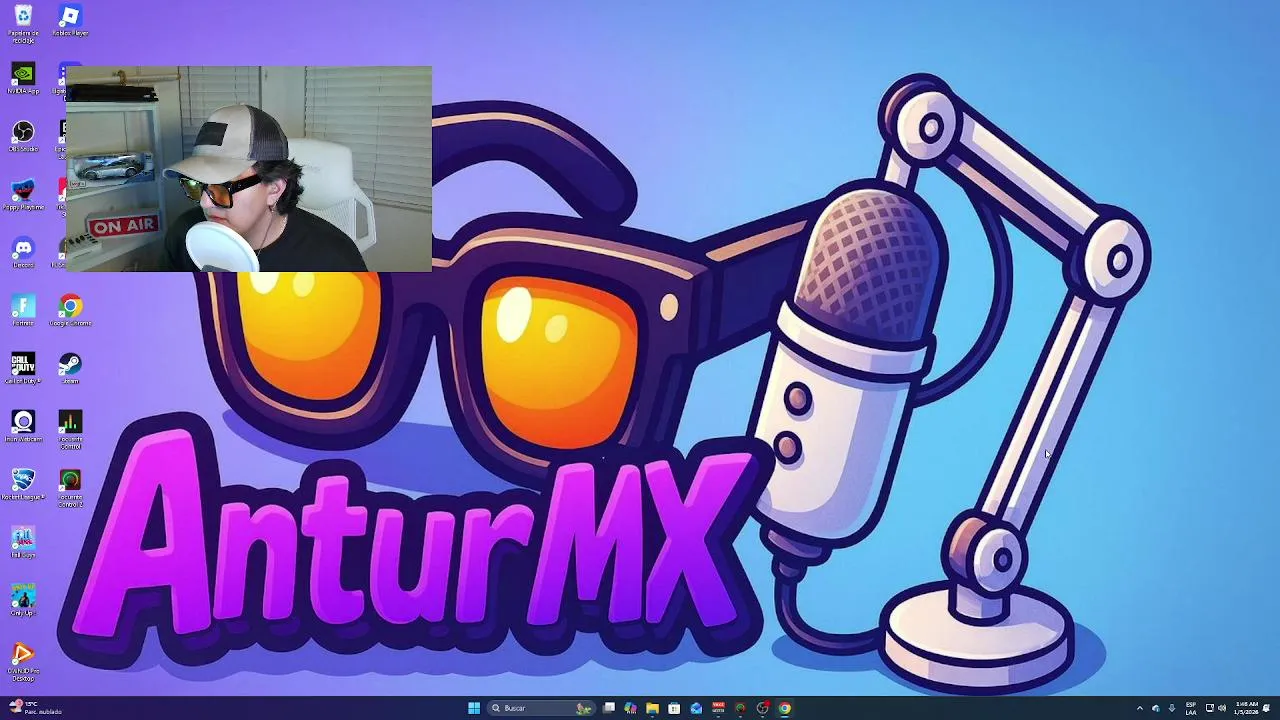
Task: Open Google Chrome desktop shortcut
Action: click(x=70, y=310)
